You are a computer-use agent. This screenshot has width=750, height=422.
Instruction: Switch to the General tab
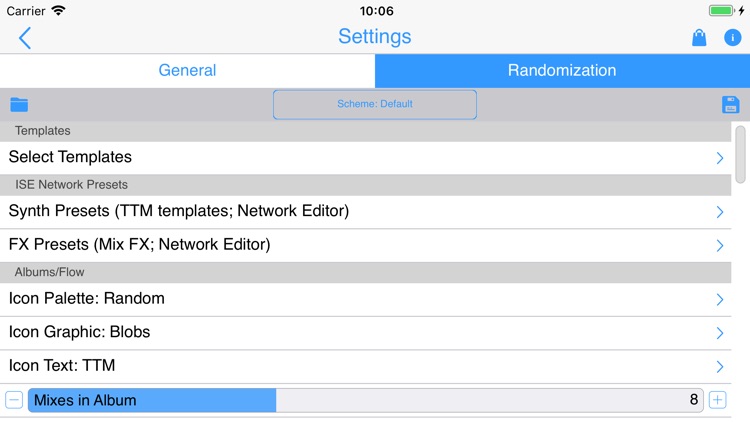188,70
